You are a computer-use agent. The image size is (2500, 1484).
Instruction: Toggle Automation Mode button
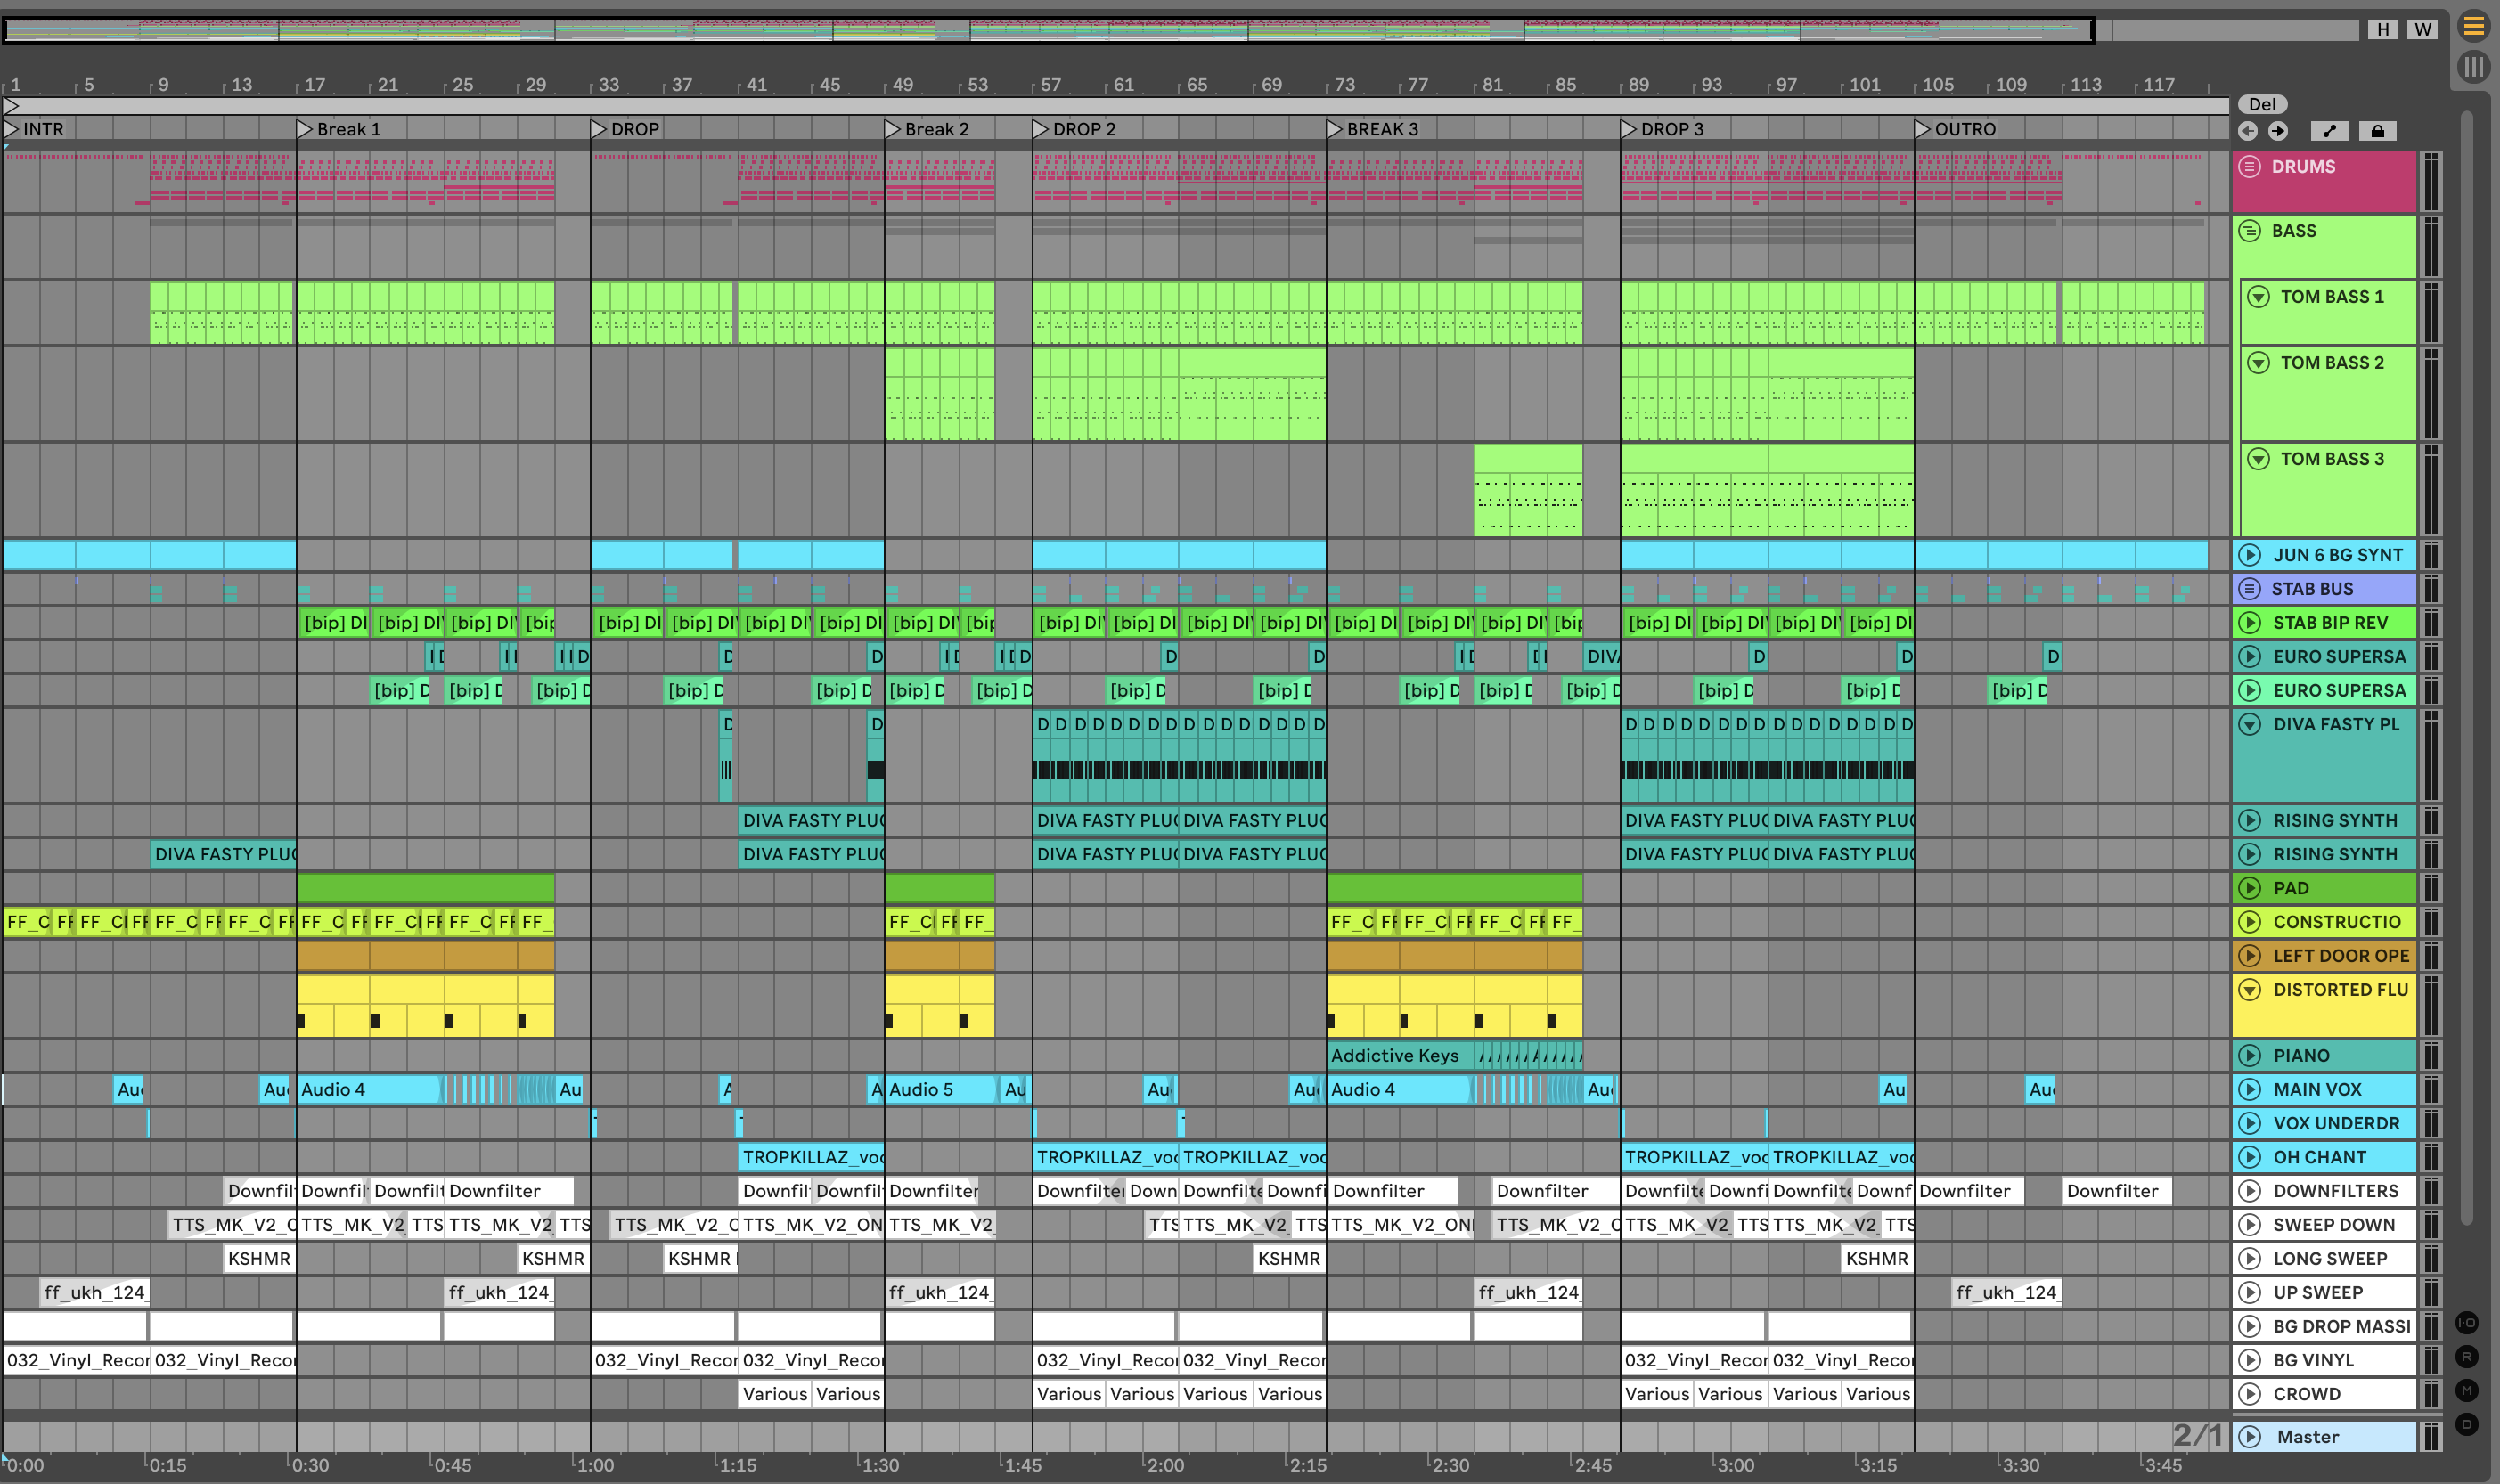[2329, 131]
